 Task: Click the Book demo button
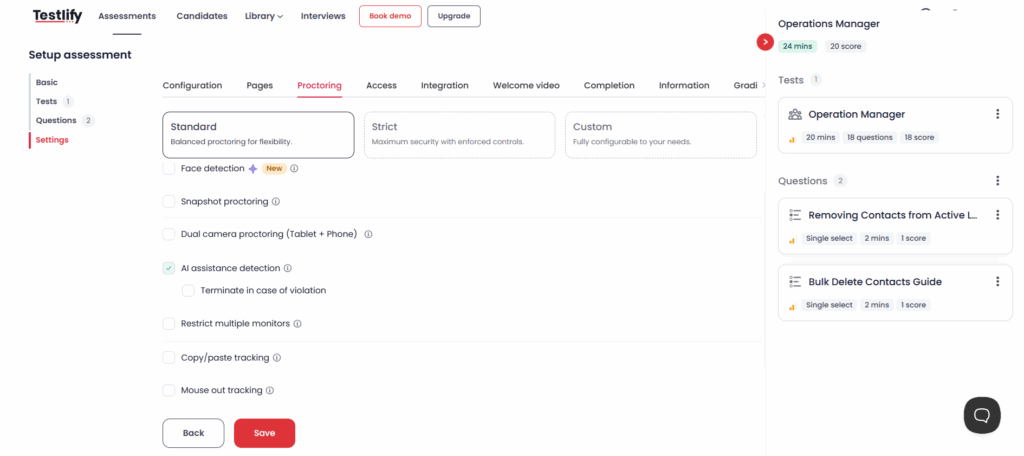pos(391,16)
